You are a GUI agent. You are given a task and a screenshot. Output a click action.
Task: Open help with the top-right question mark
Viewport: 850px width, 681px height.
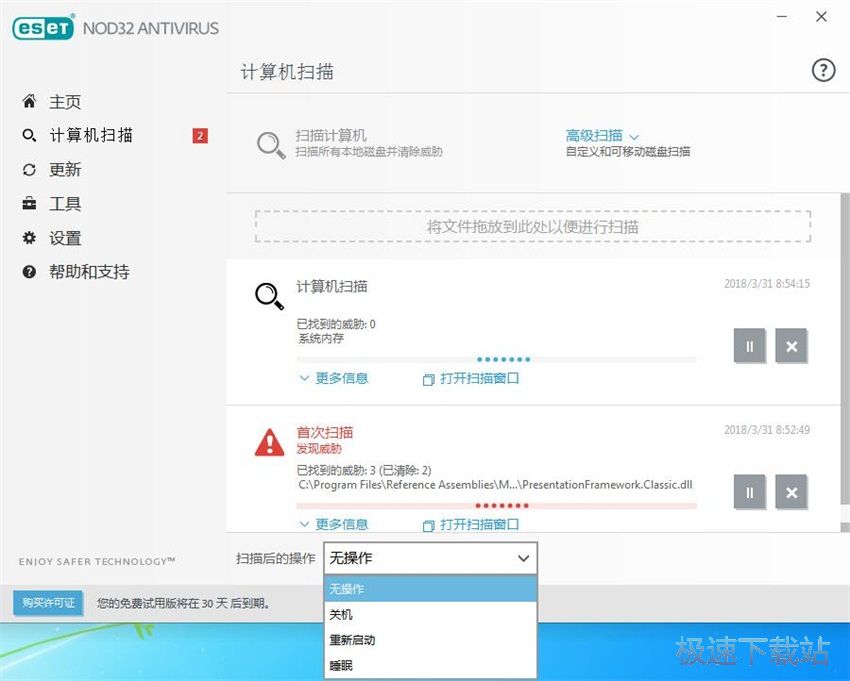(x=823, y=70)
